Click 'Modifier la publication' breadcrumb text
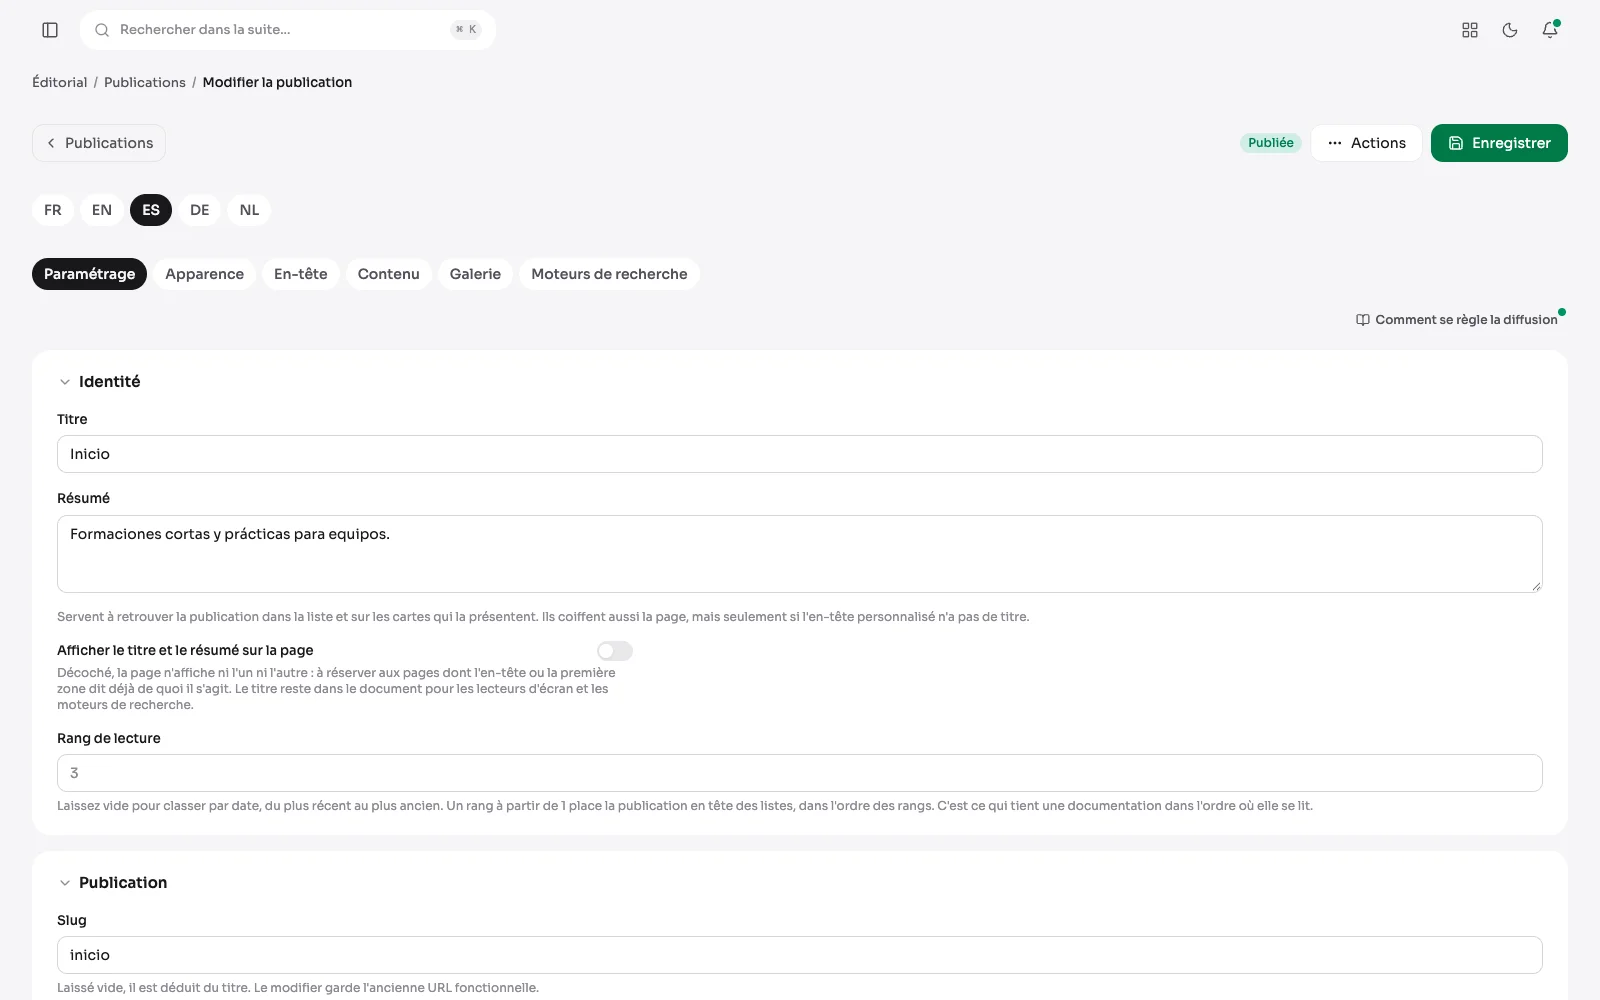The height and width of the screenshot is (1000, 1600). 277,82
